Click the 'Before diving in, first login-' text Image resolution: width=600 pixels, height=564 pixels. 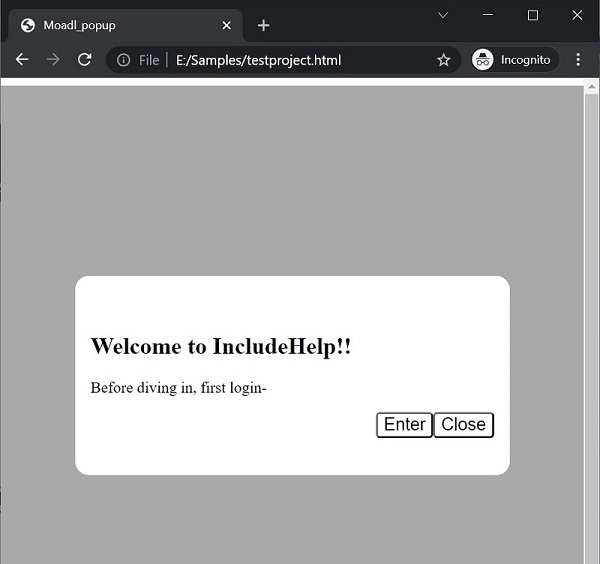178,388
